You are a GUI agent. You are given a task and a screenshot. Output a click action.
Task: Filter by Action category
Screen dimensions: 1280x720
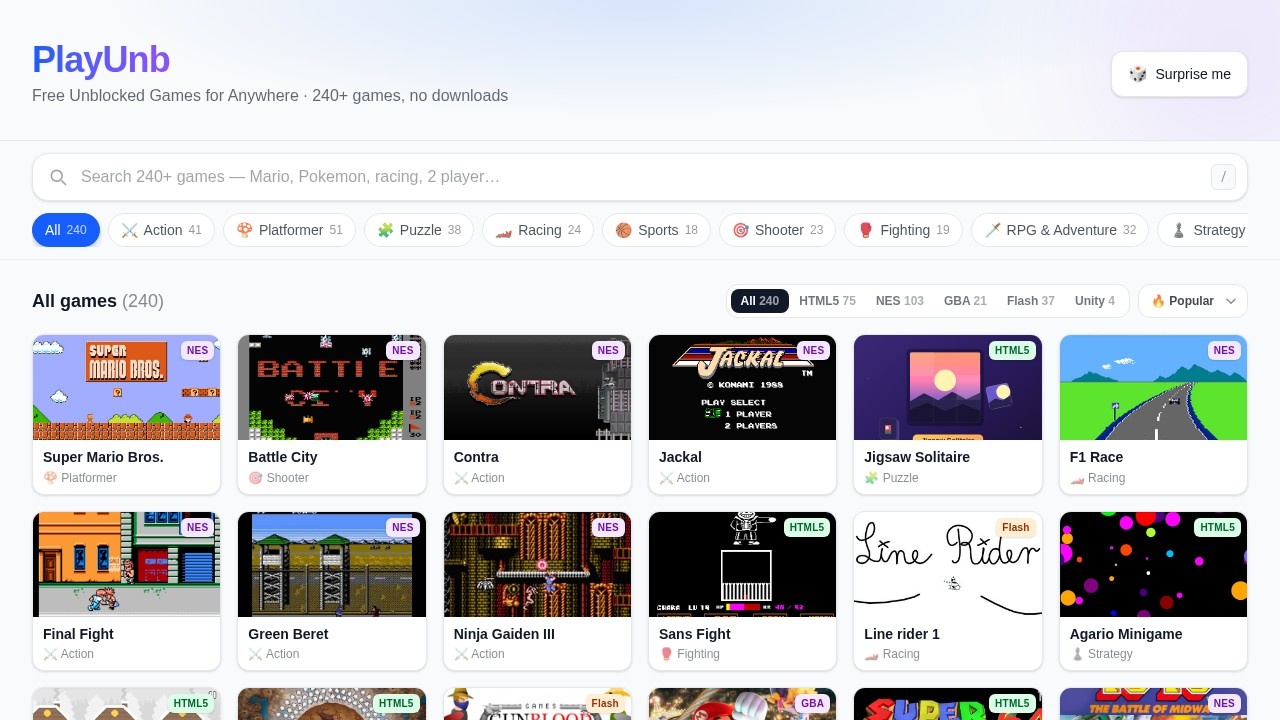161,230
